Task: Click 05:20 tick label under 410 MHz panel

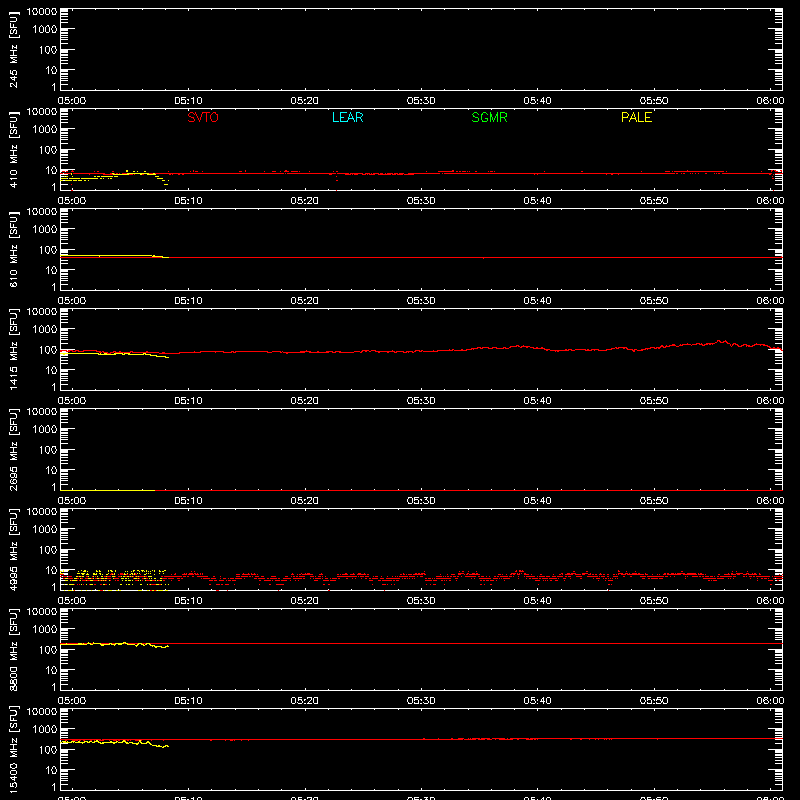Action: (305, 201)
